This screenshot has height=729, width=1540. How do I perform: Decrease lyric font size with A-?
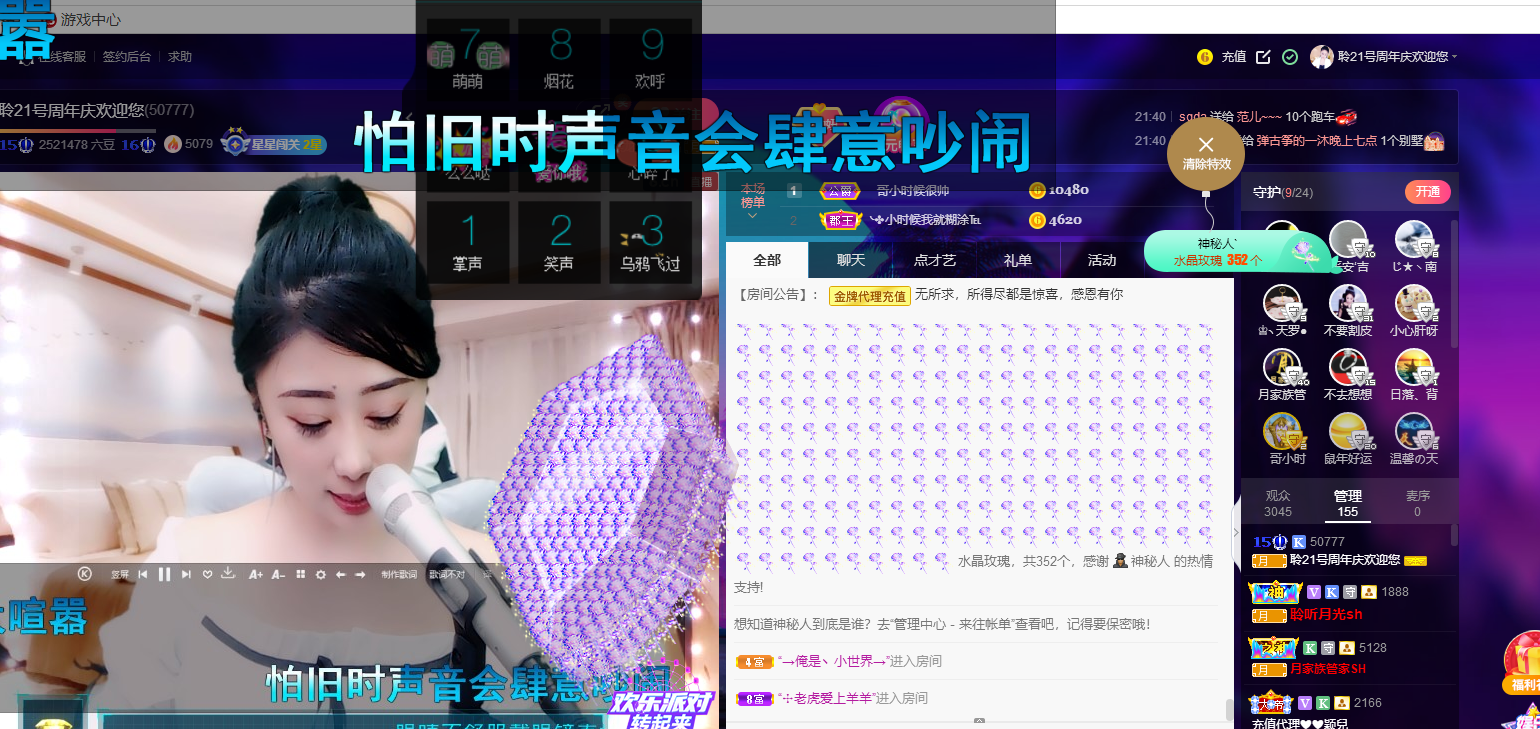pyautogui.click(x=278, y=574)
